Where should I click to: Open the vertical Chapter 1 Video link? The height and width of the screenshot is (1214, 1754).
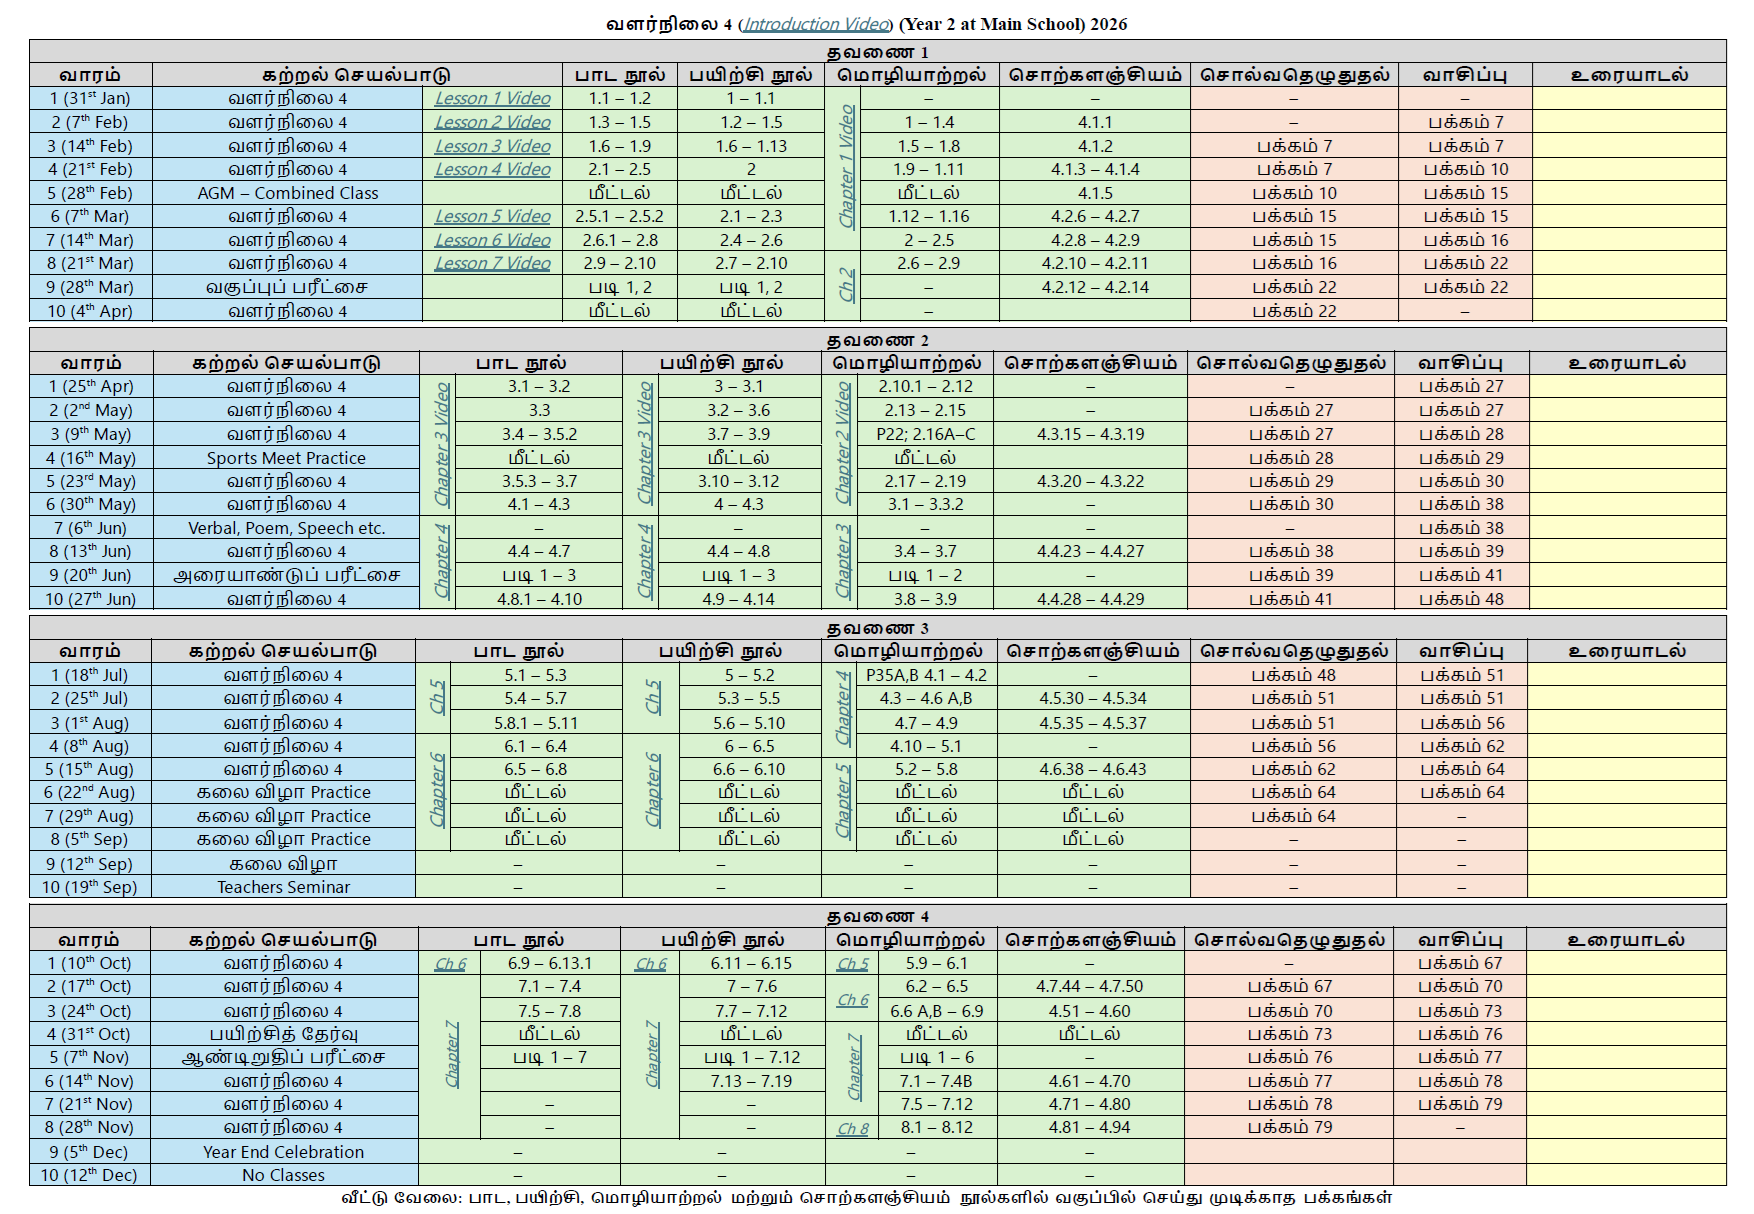[x=846, y=166]
